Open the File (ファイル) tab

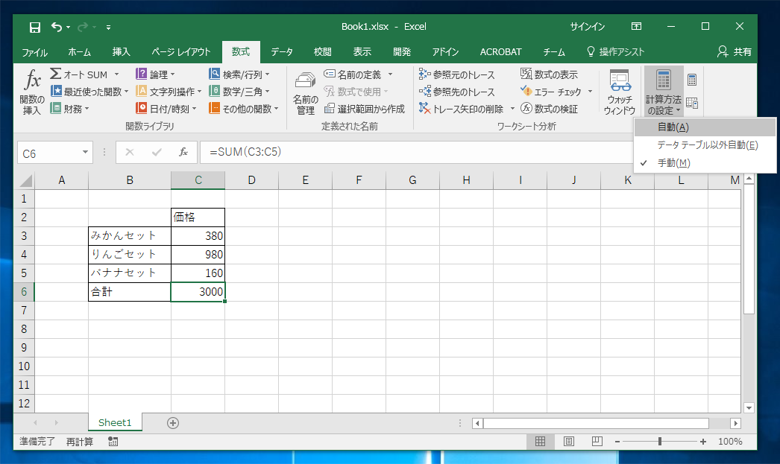[x=34, y=52]
